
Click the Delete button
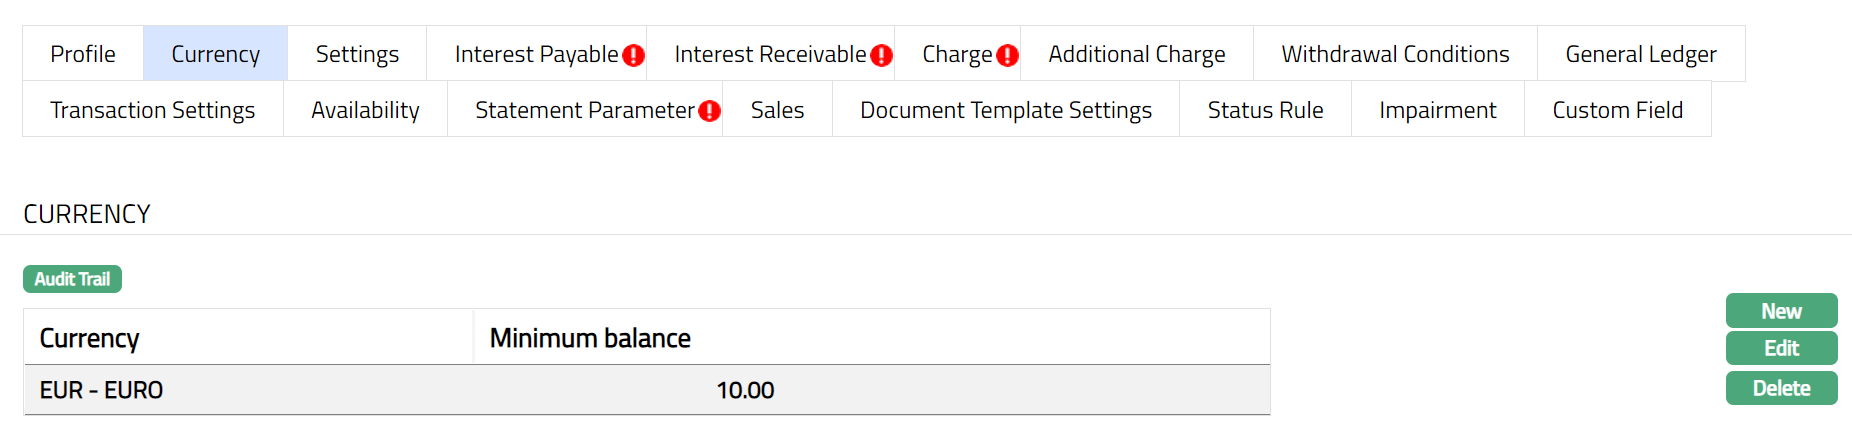pyautogui.click(x=1781, y=388)
